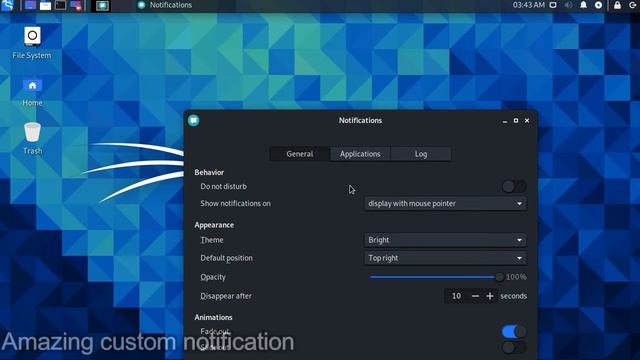Toggle the switch below Fade out
640x360 pixels.
pos(514,347)
